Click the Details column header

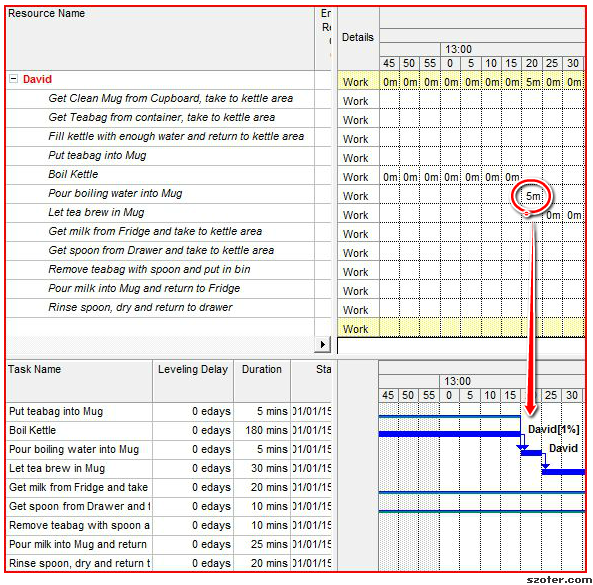[x=358, y=37]
